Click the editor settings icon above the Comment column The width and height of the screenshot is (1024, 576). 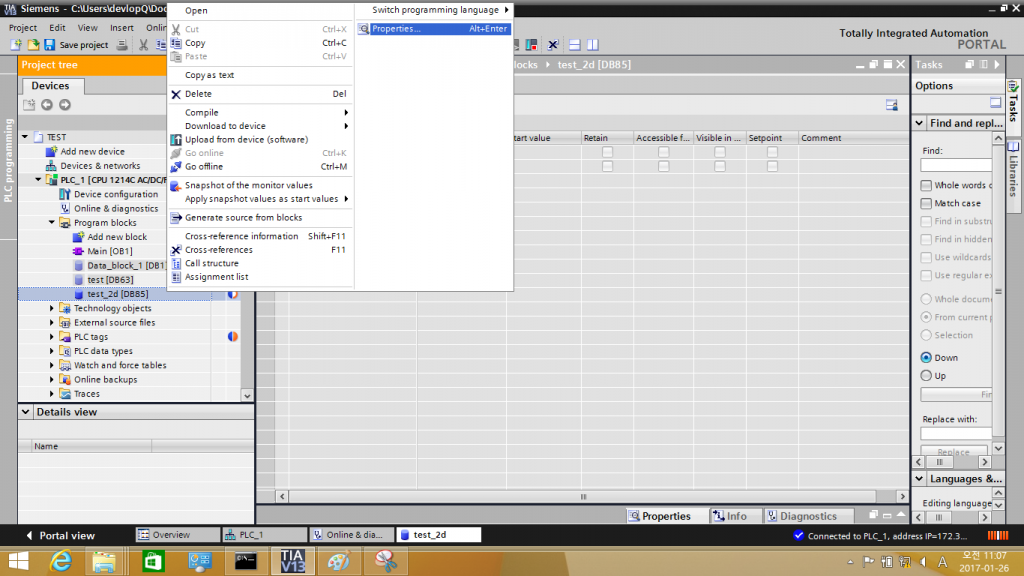[891, 105]
